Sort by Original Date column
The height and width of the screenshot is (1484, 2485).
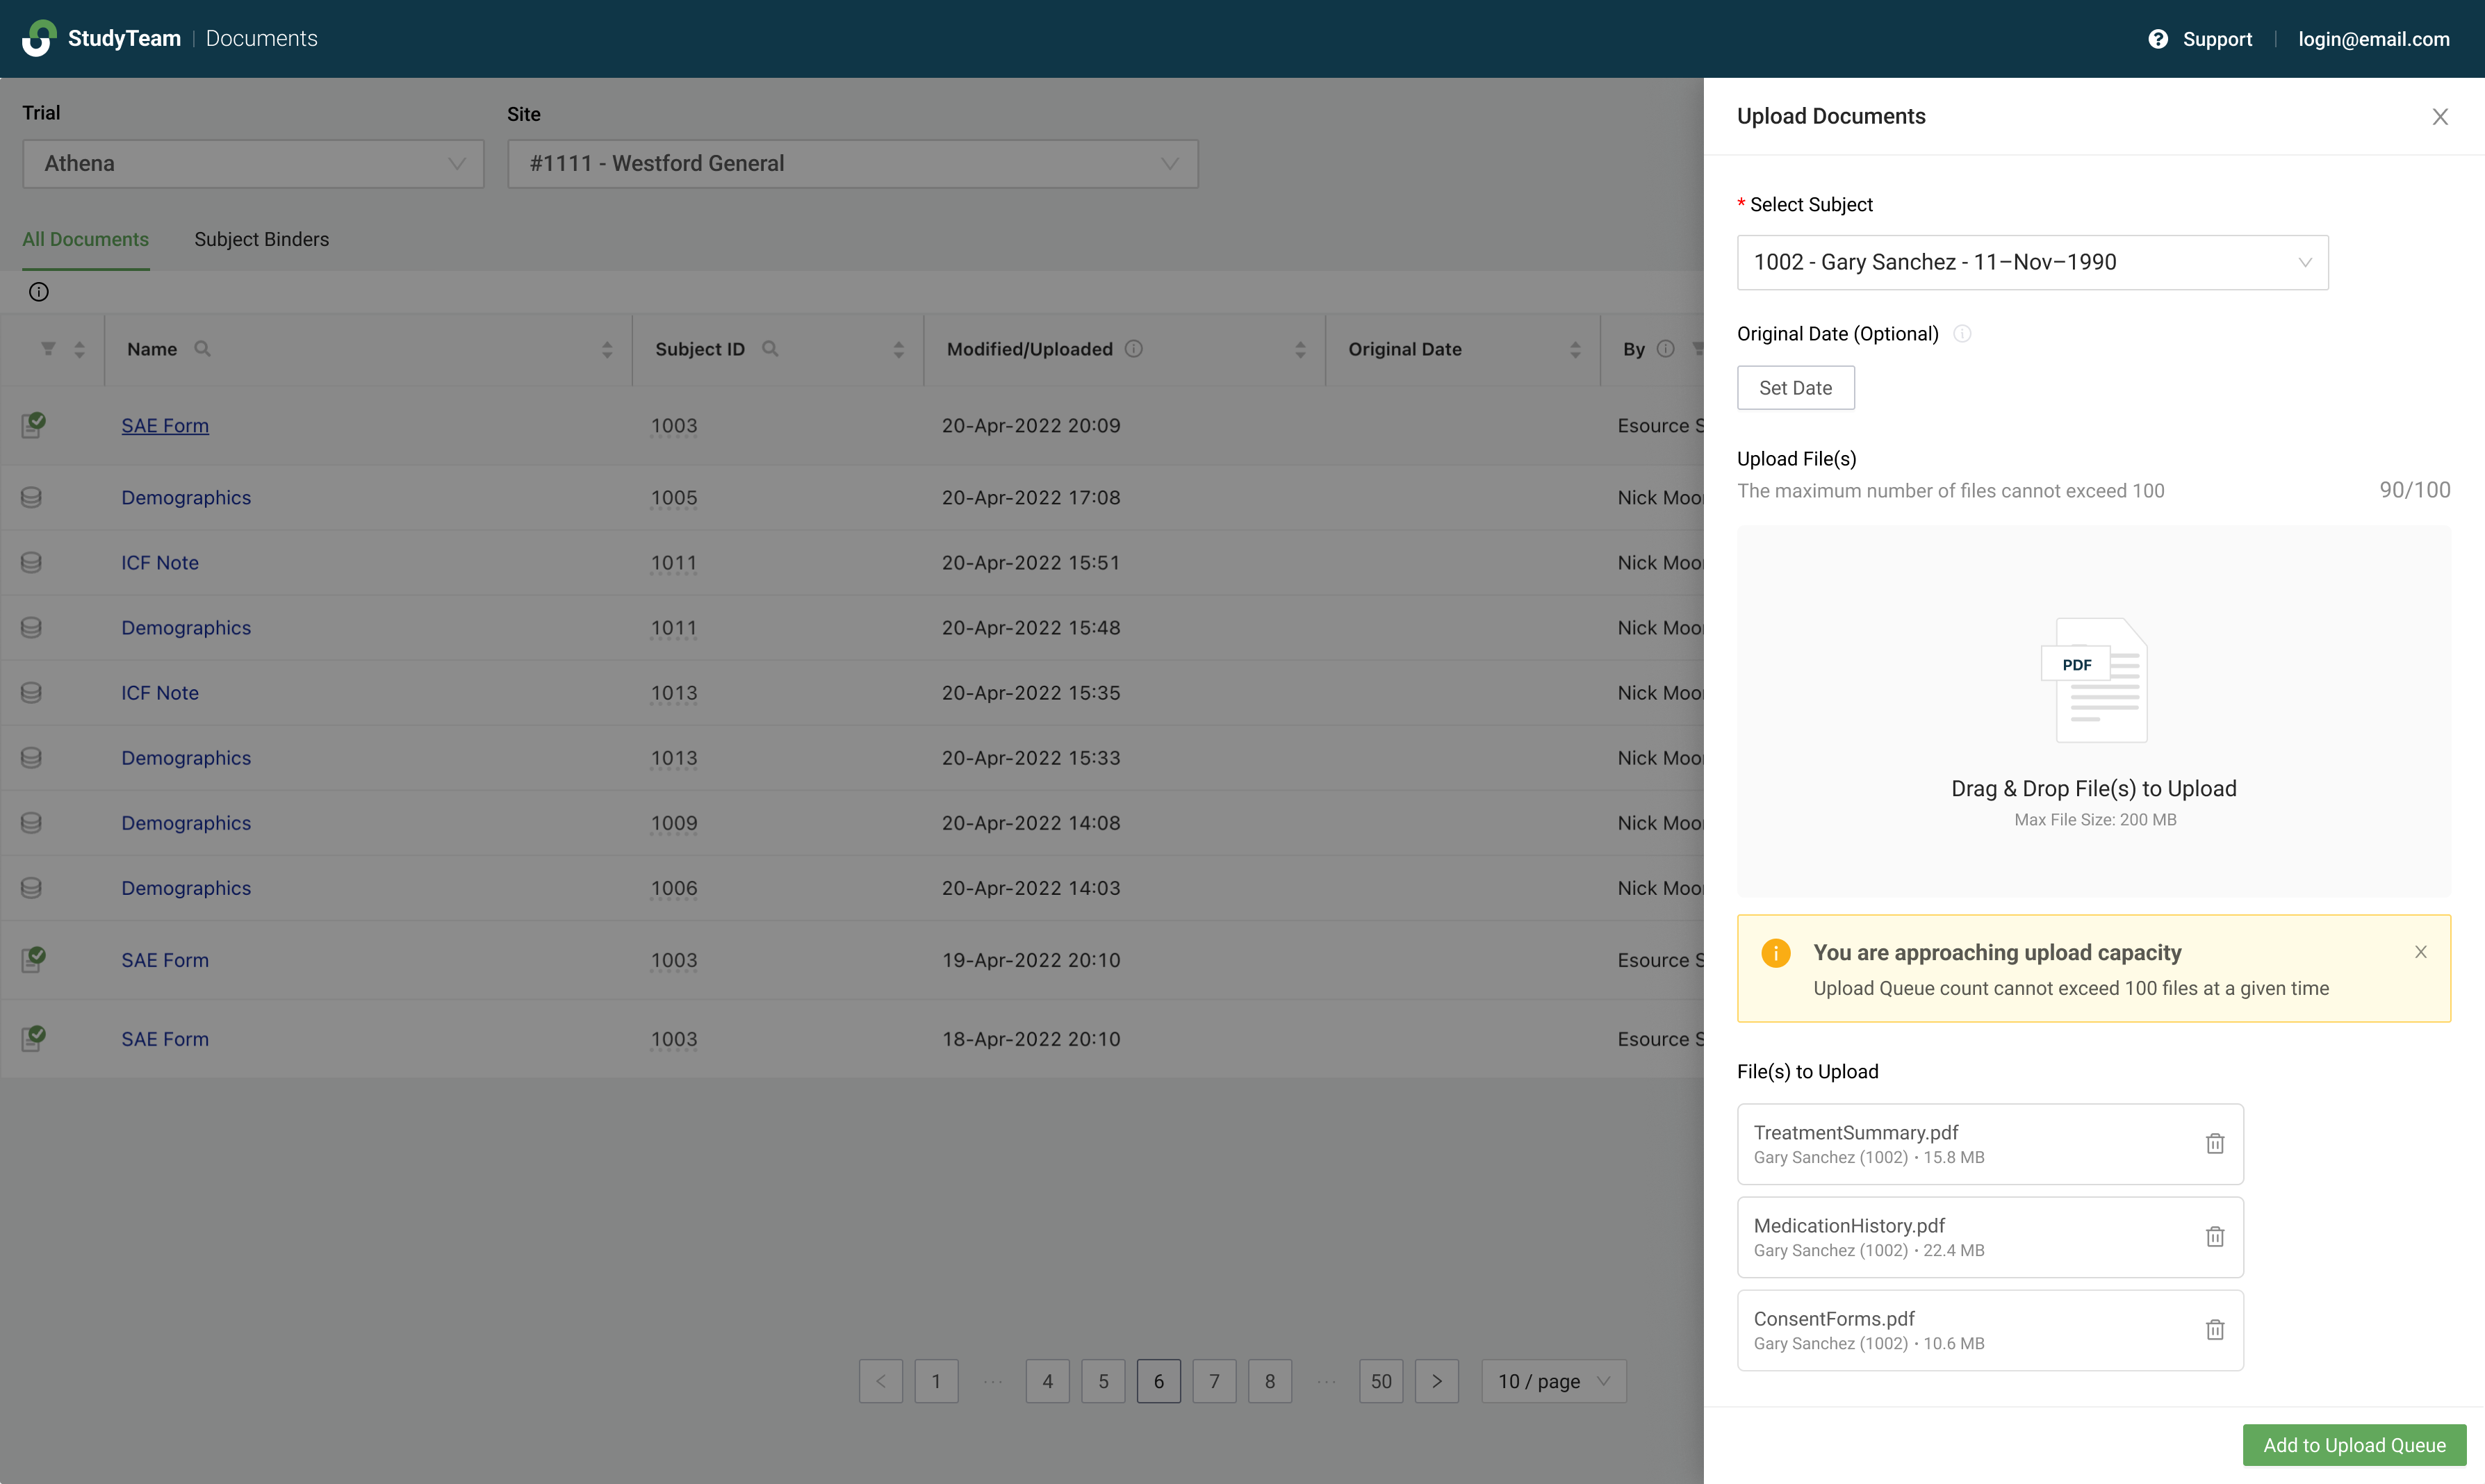pos(1574,349)
